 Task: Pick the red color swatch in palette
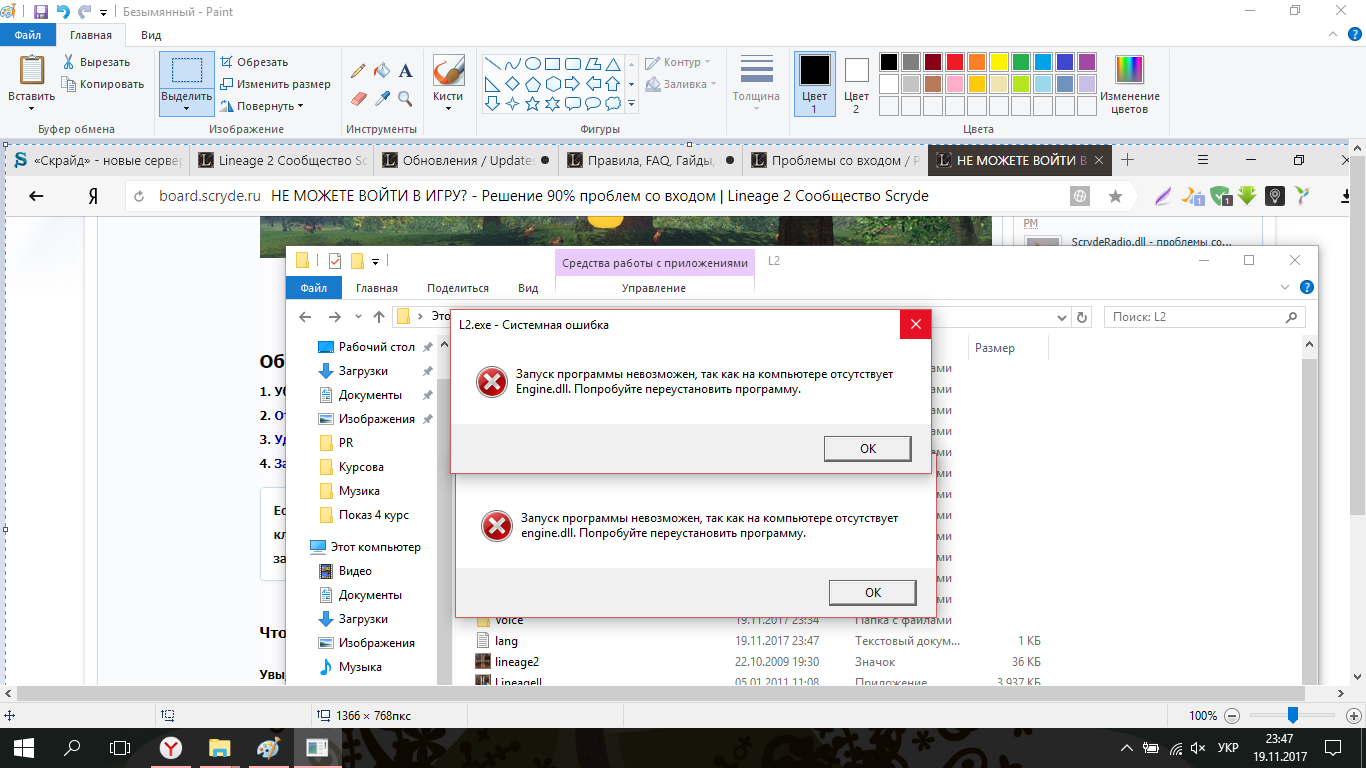tap(954, 62)
